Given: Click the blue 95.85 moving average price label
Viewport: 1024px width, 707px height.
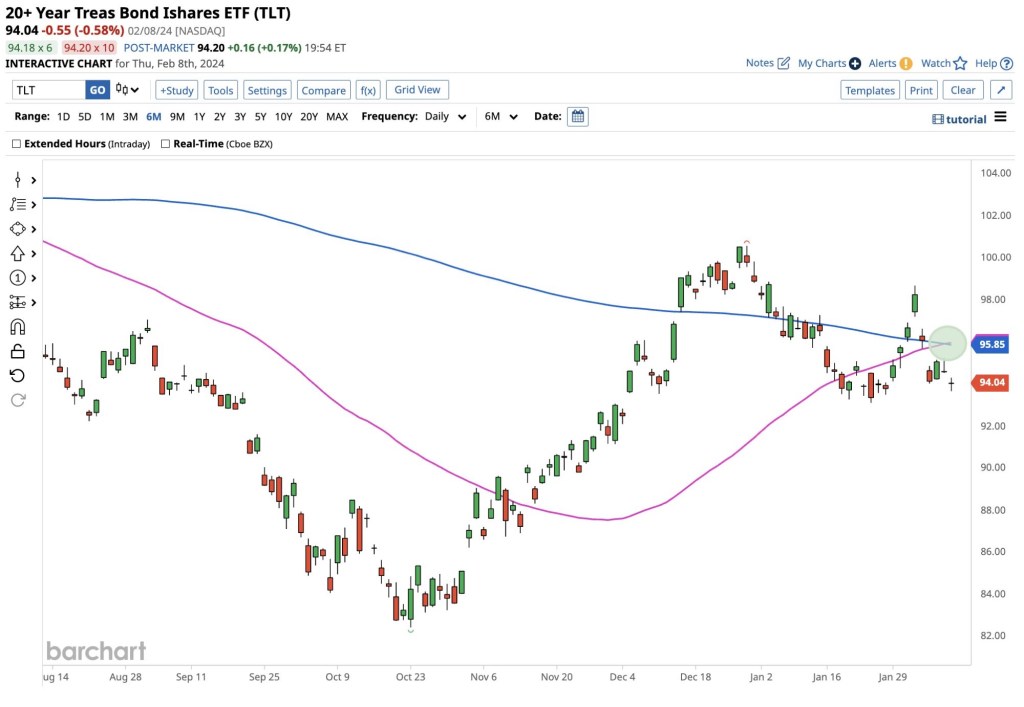Looking at the screenshot, I should [x=991, y=345].
